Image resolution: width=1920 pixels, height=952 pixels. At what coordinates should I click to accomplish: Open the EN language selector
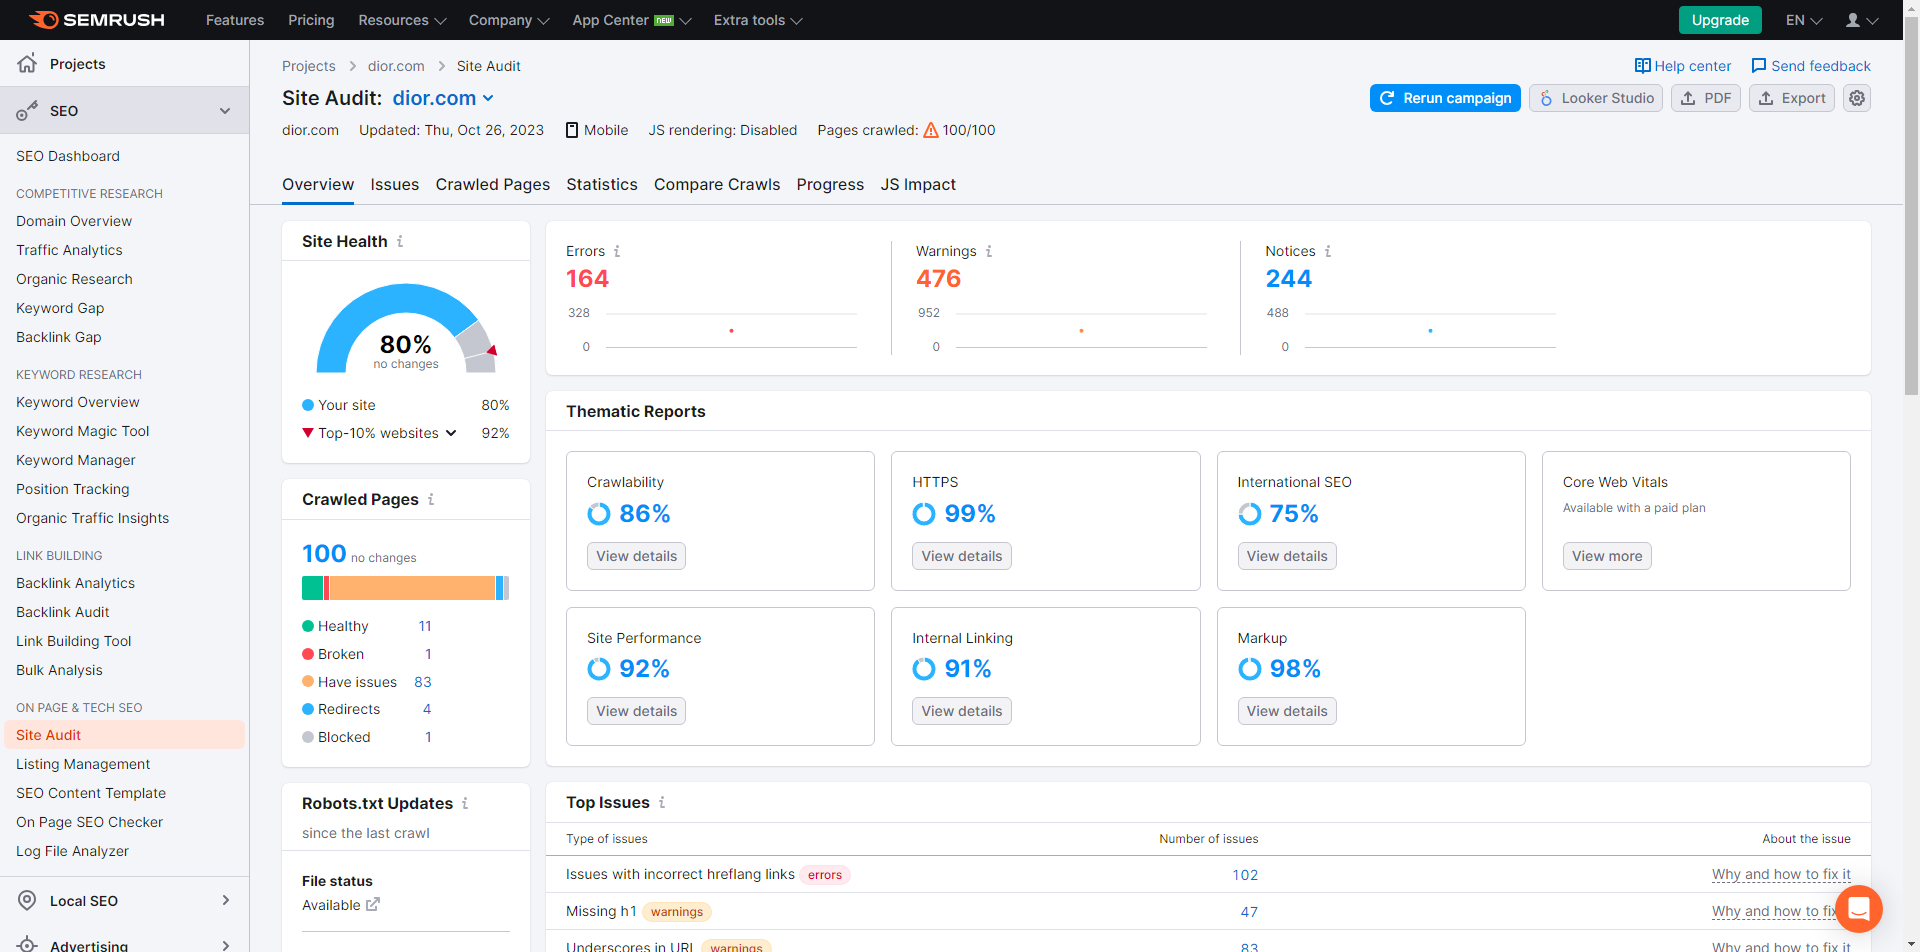(x=1804, y=20)
